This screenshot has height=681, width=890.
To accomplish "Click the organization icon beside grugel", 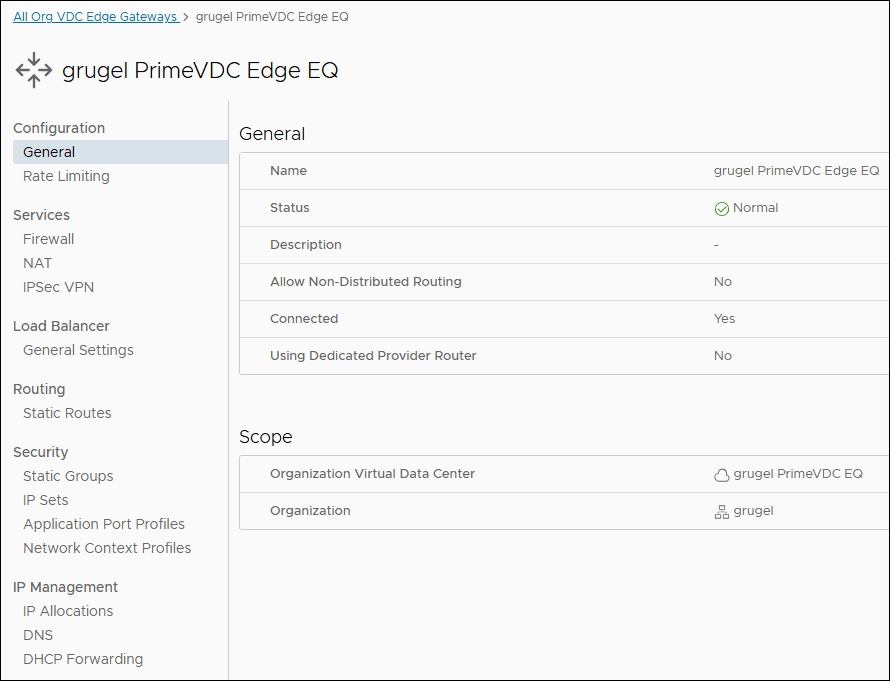I will 721,512.
